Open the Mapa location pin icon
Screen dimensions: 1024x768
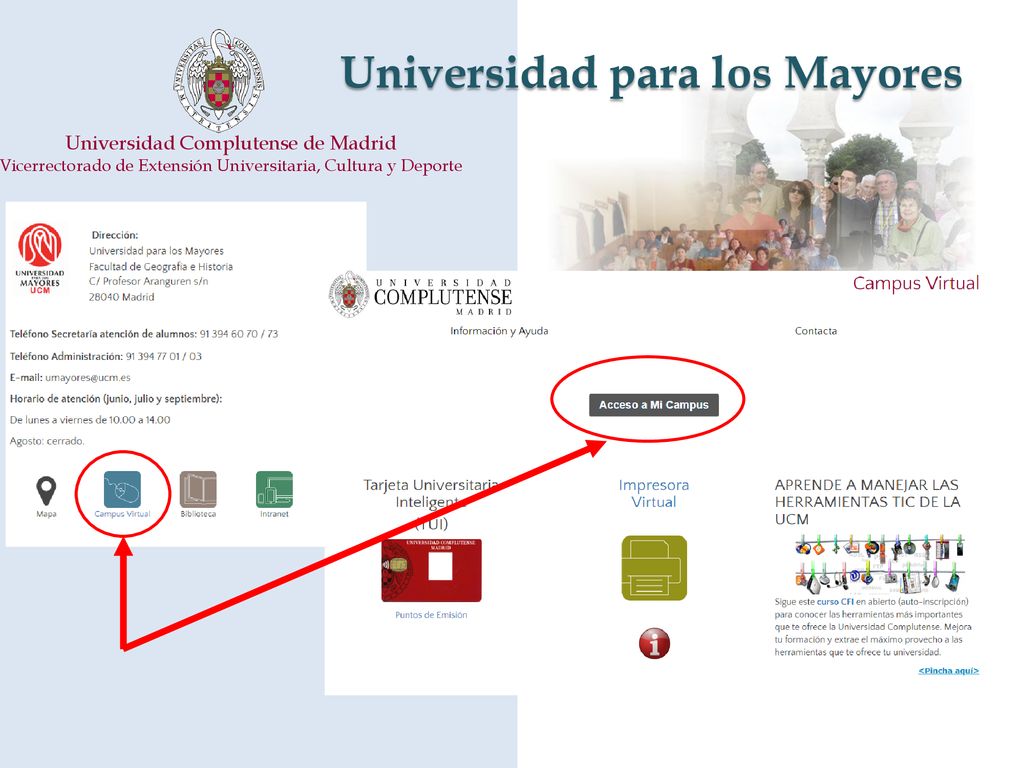tap(46, 491)
